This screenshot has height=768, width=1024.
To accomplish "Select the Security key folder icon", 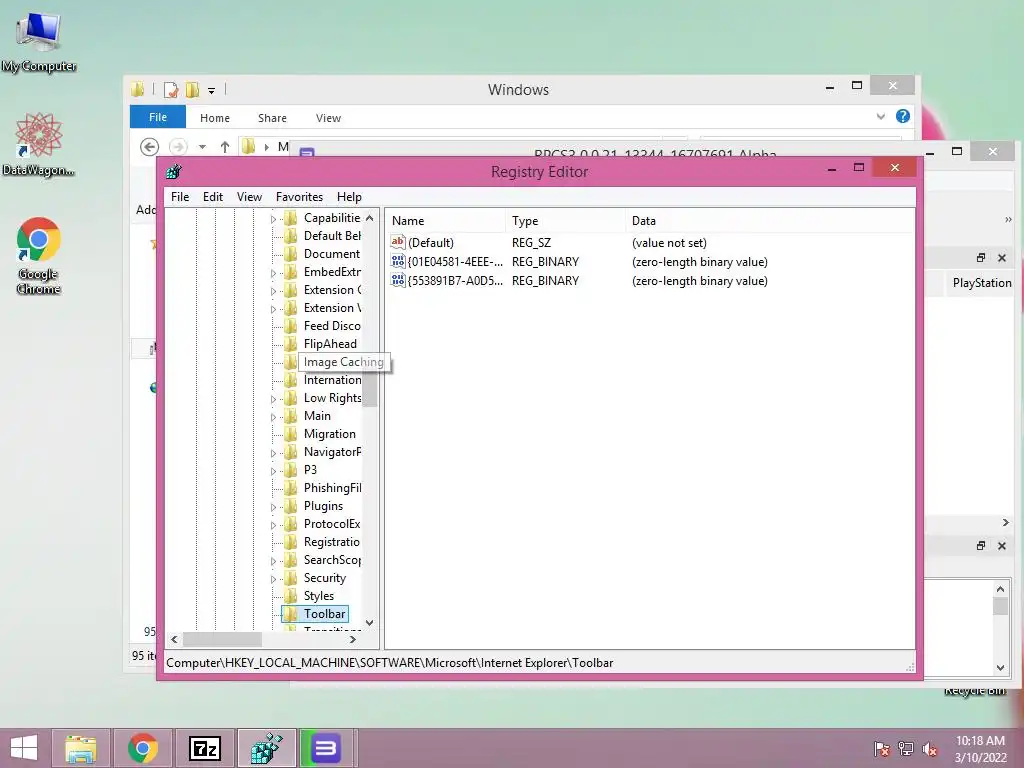I will point(291,578).
